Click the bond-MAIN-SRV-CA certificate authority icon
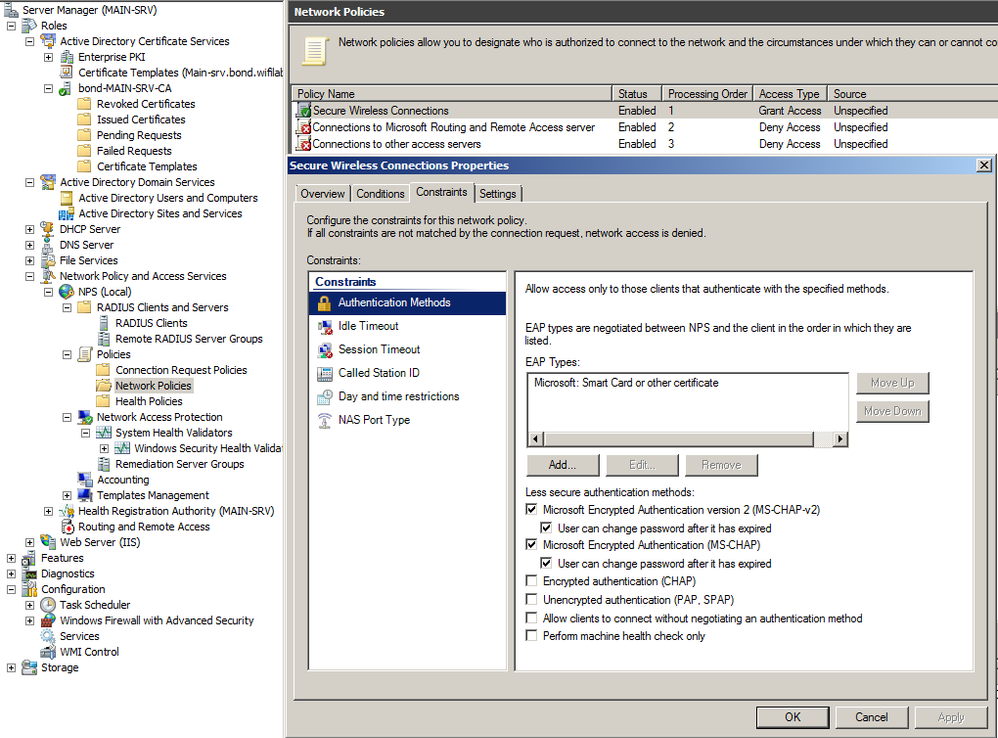Screen dimensions: 998x738 point(66,88)
